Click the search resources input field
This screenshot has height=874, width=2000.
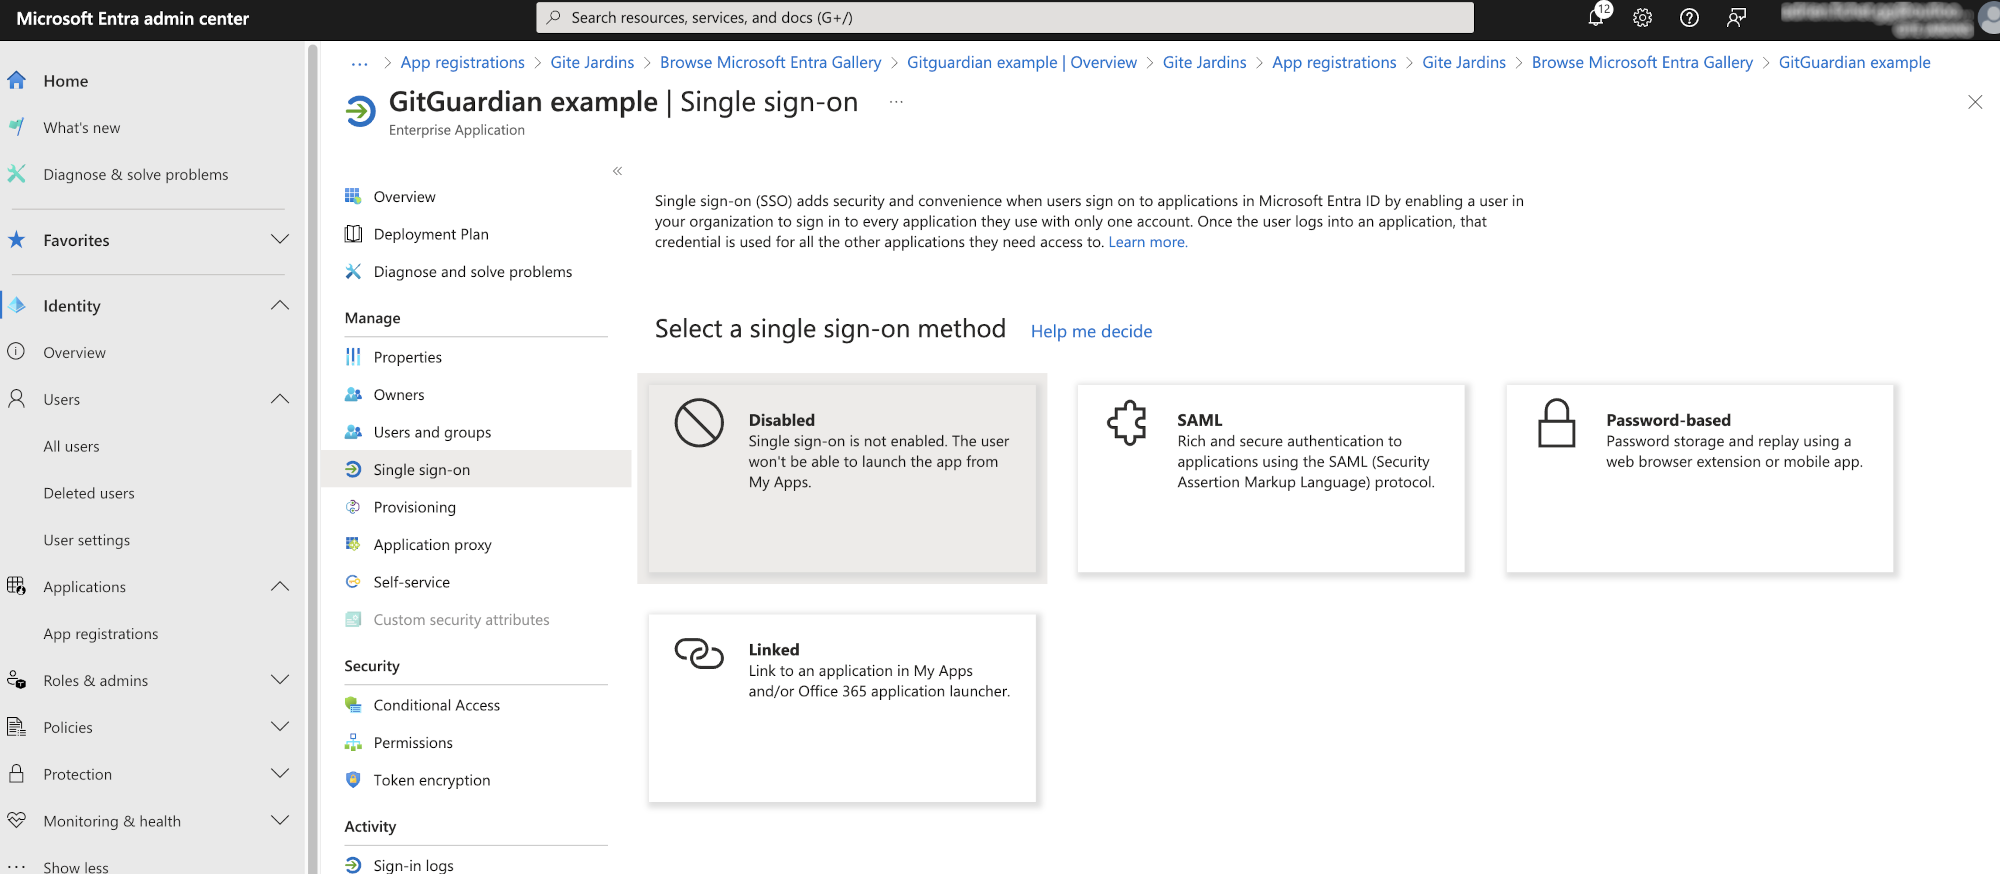(x=1005, y=17)
